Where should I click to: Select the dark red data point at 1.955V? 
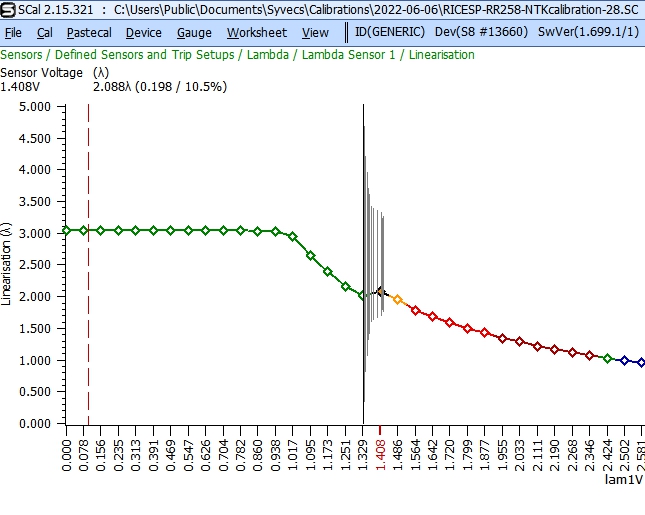502,339
